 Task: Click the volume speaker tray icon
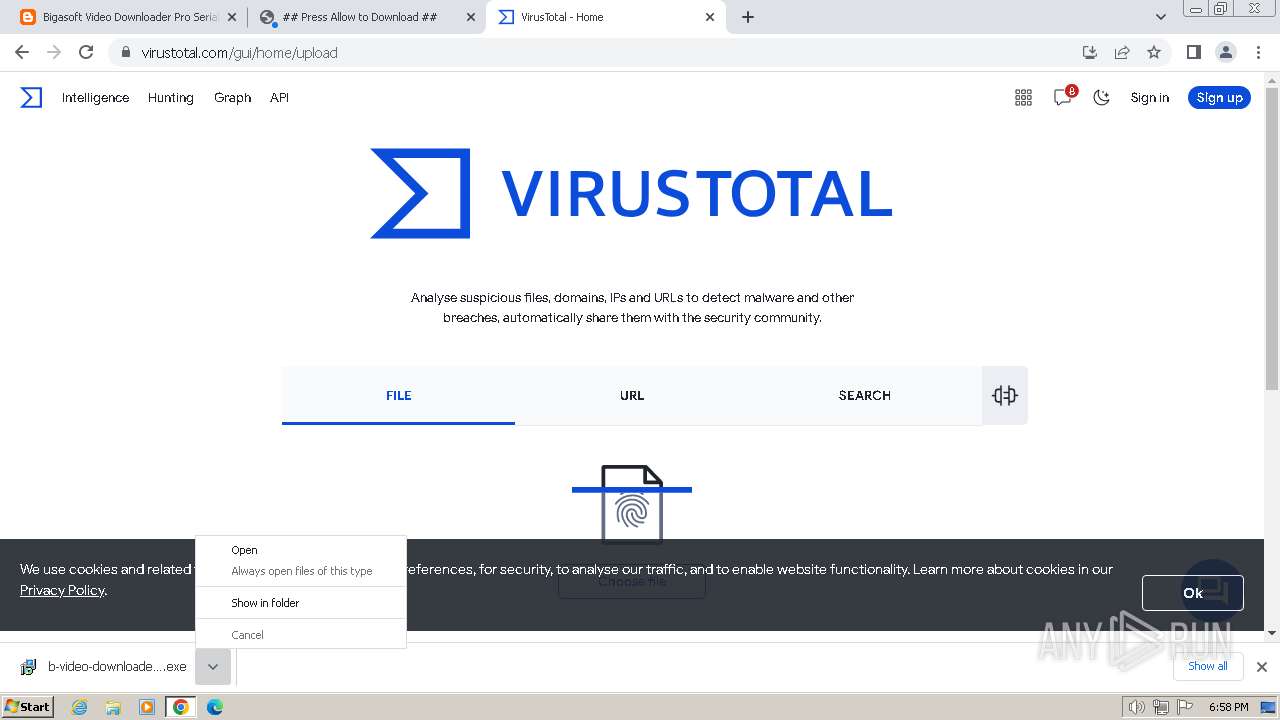(x=1137, y=707)
